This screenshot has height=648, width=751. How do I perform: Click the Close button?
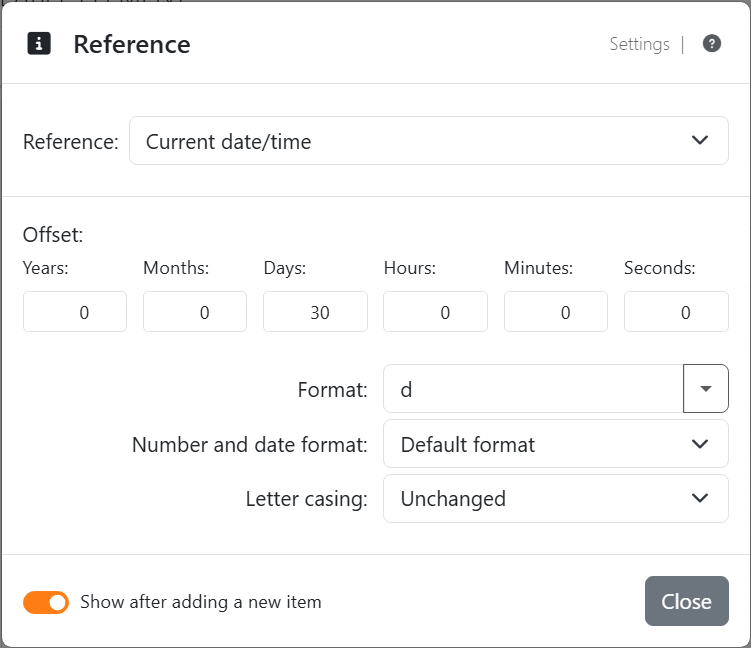click(x=687, y=601)
